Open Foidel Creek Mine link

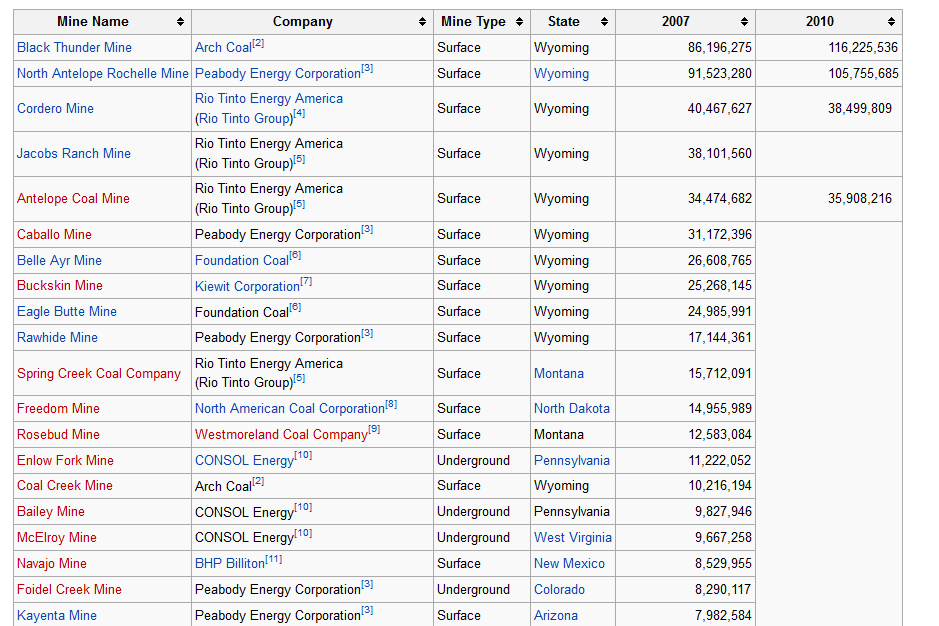pyautogui.click(x=69, y=589)
